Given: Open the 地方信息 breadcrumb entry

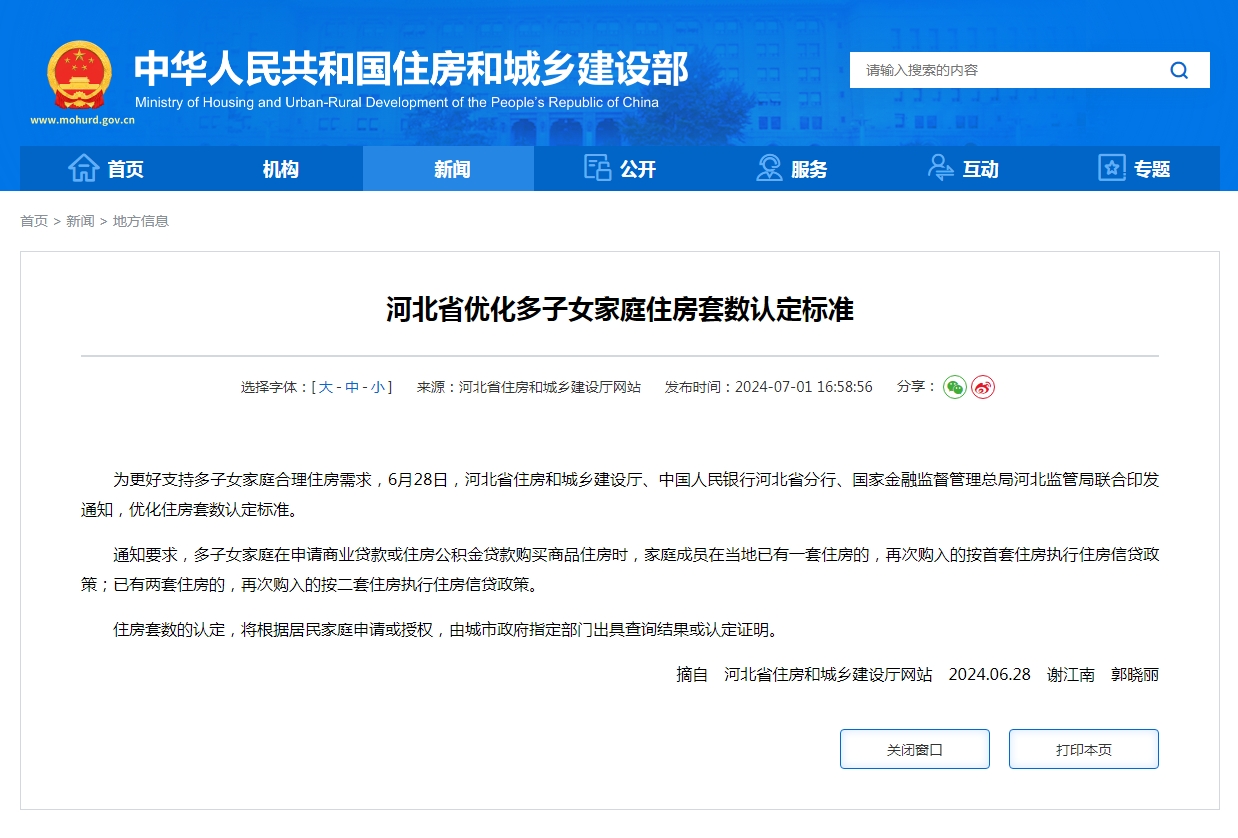Looking at the screenshot, I should tap(141, 221).
